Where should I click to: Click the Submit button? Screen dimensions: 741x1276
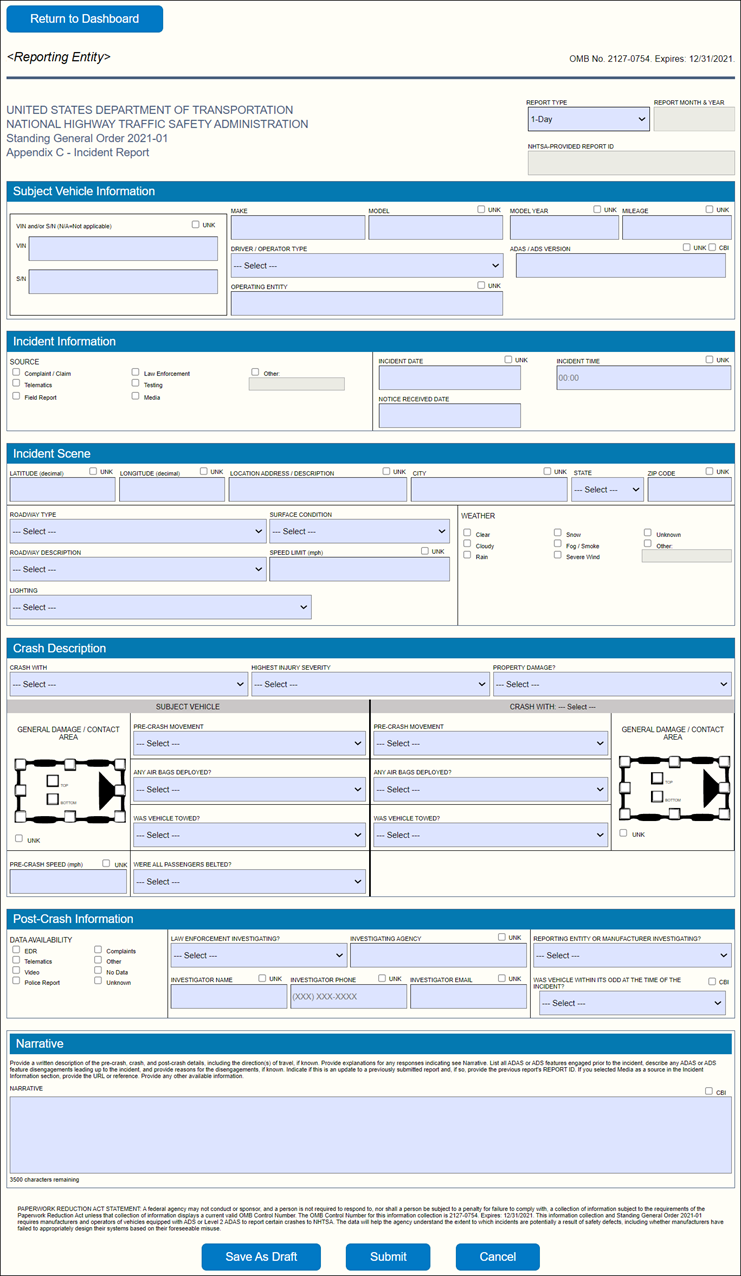pyautogui.click(x=388, y=1257)
